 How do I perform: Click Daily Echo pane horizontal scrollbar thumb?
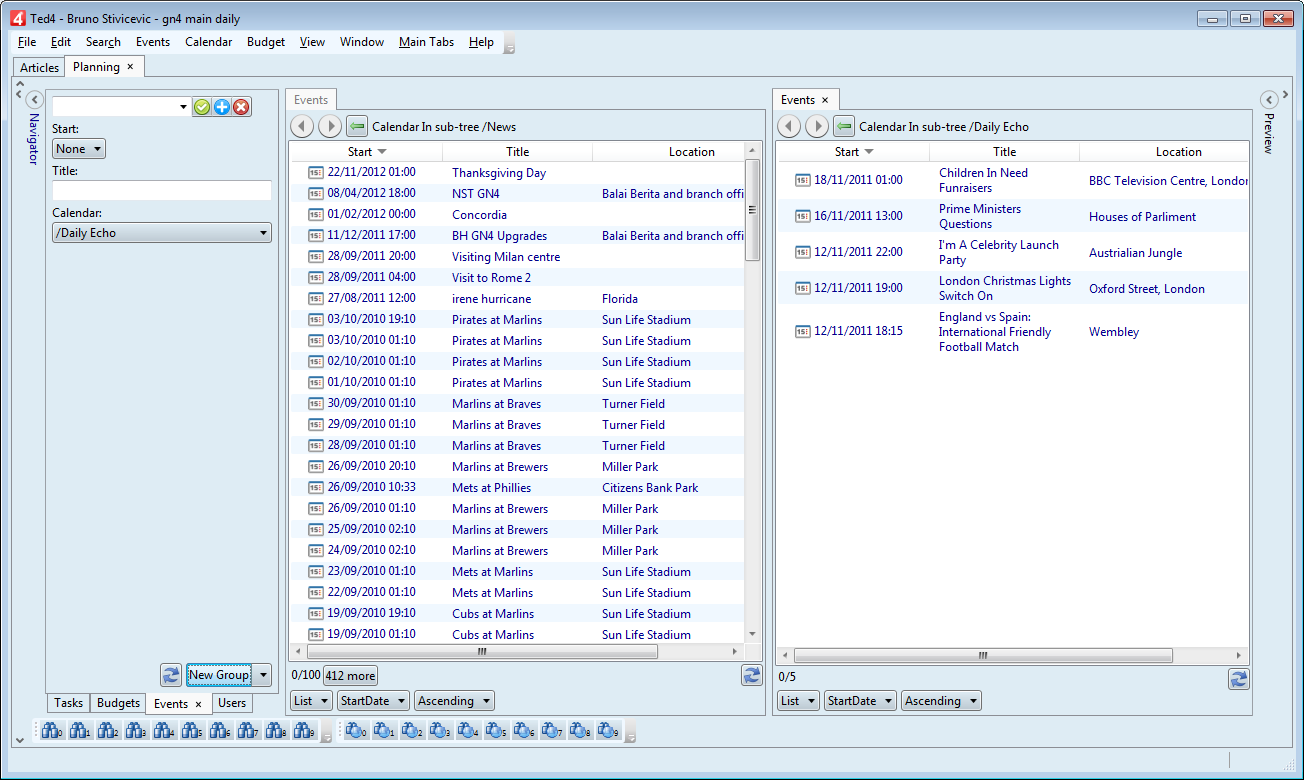(x=983, y=656)
